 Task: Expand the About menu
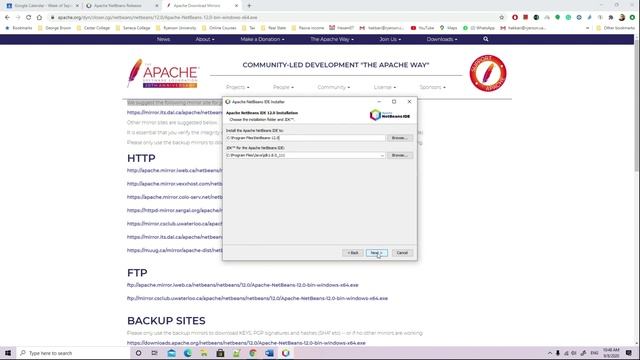click(x=205, y=39)
